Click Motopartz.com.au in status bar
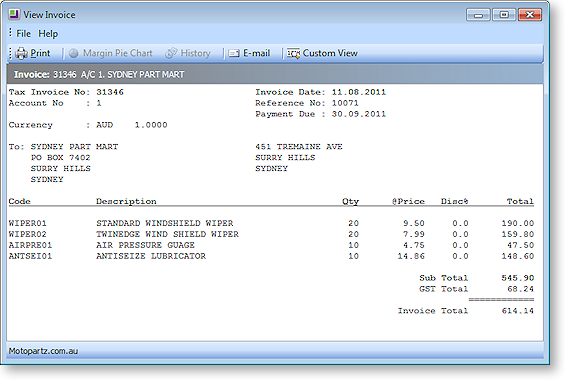 point(43,351)
